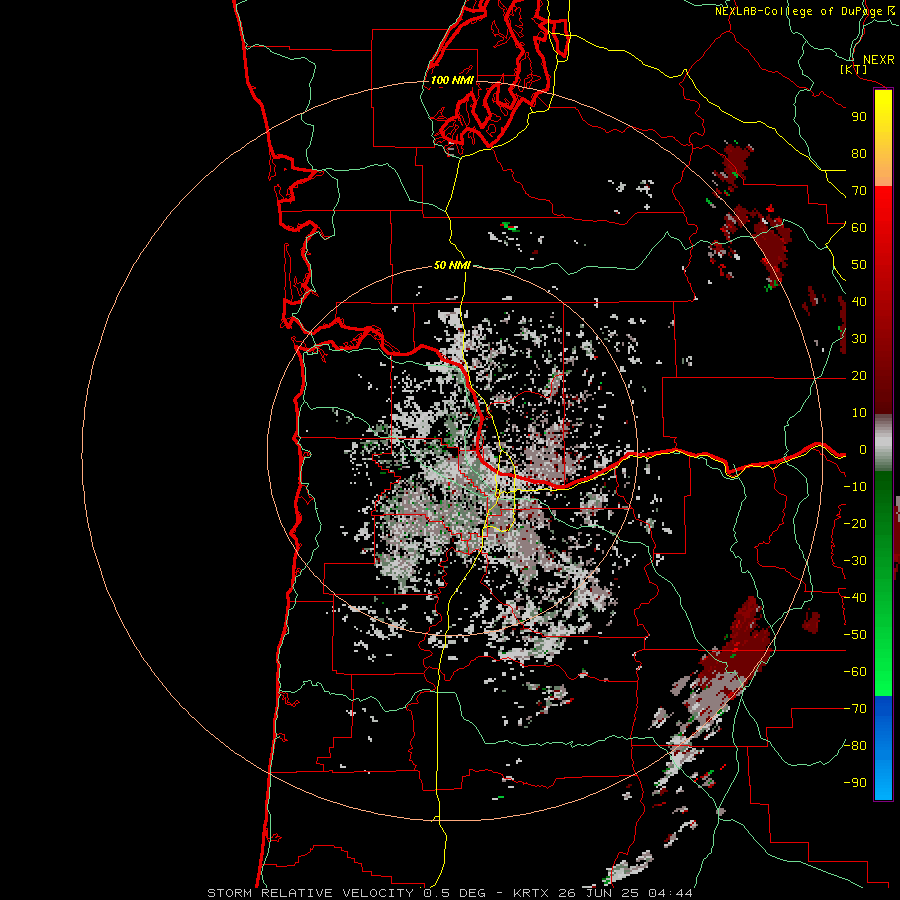Viewport: 900px width, 900px height.
Task: Click the -80 value on the velocity scale
Action: 855,746
